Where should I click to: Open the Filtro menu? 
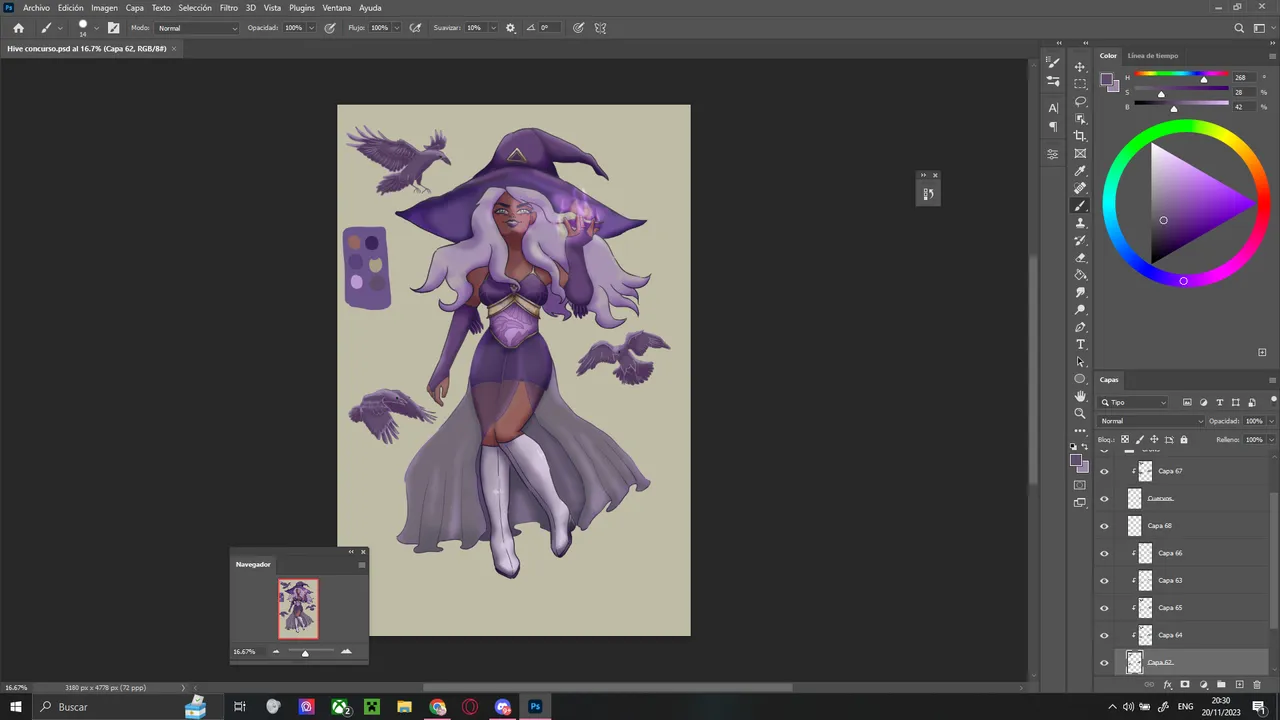pyautogui.click(x=229, y=8)
